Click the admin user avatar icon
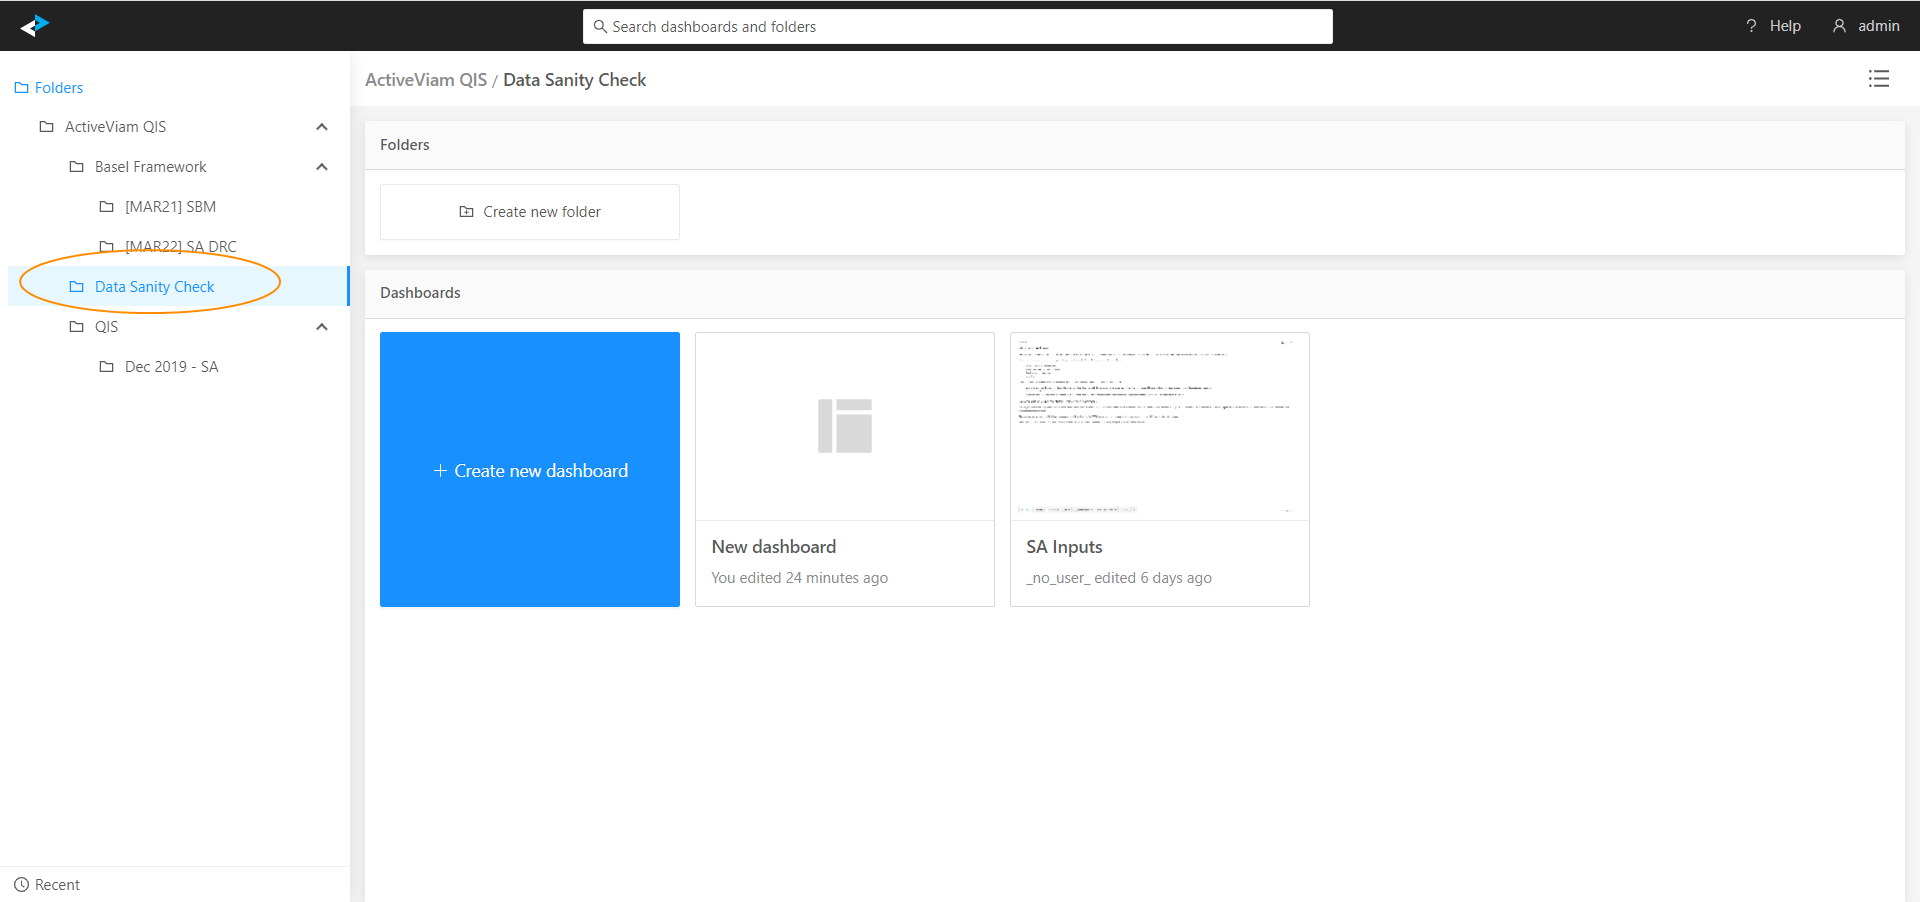The width and height of the screenshot is (1920, 902). [x=1839, y=26]
